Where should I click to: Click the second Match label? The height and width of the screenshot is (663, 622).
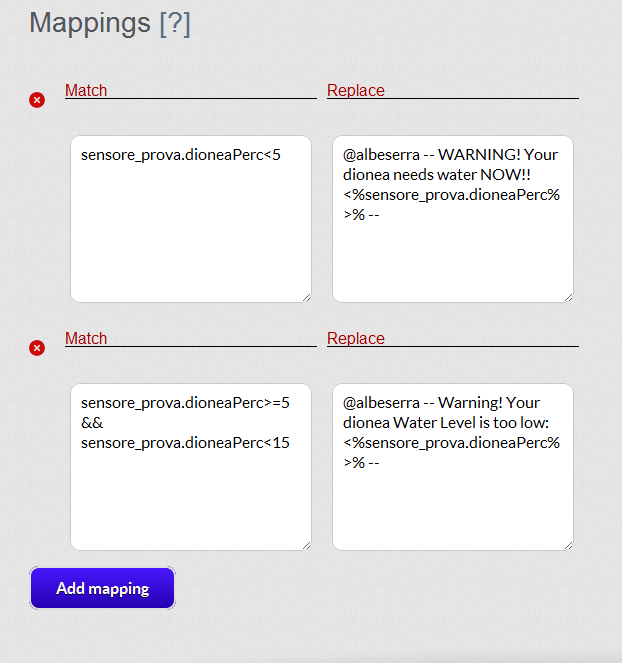pos(86,338)
